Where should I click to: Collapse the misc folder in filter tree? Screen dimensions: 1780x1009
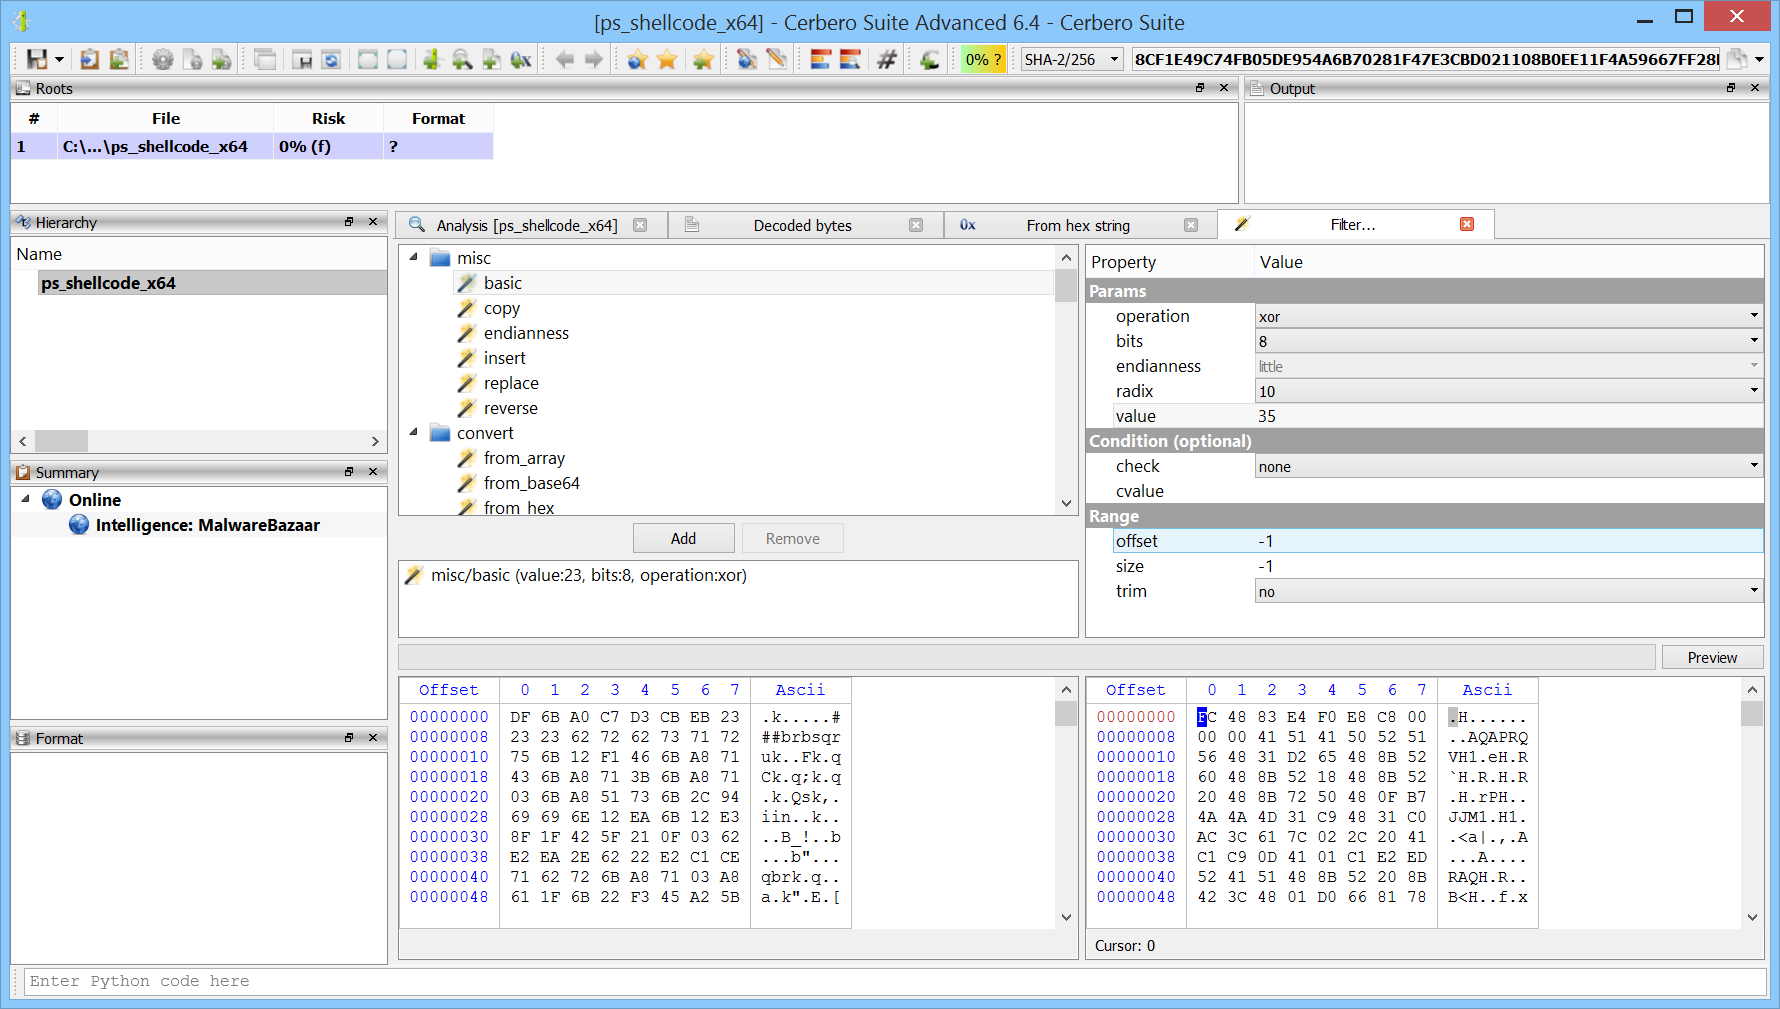[414, 257]
